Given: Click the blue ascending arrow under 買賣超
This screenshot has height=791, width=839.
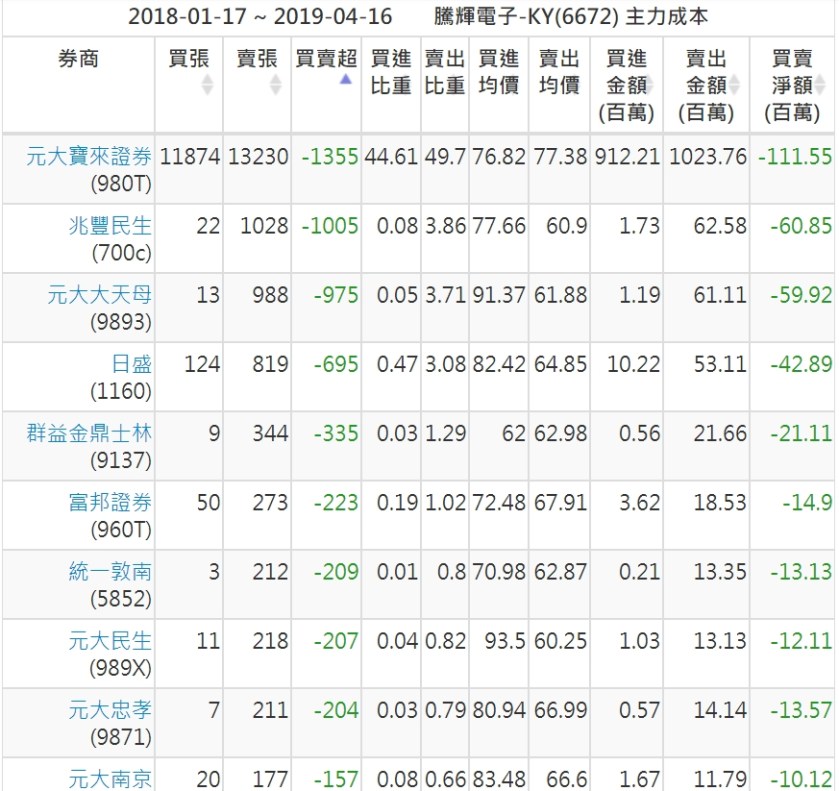Looking at the screenshot, I should pyautogui.click(x=346, y=79).
